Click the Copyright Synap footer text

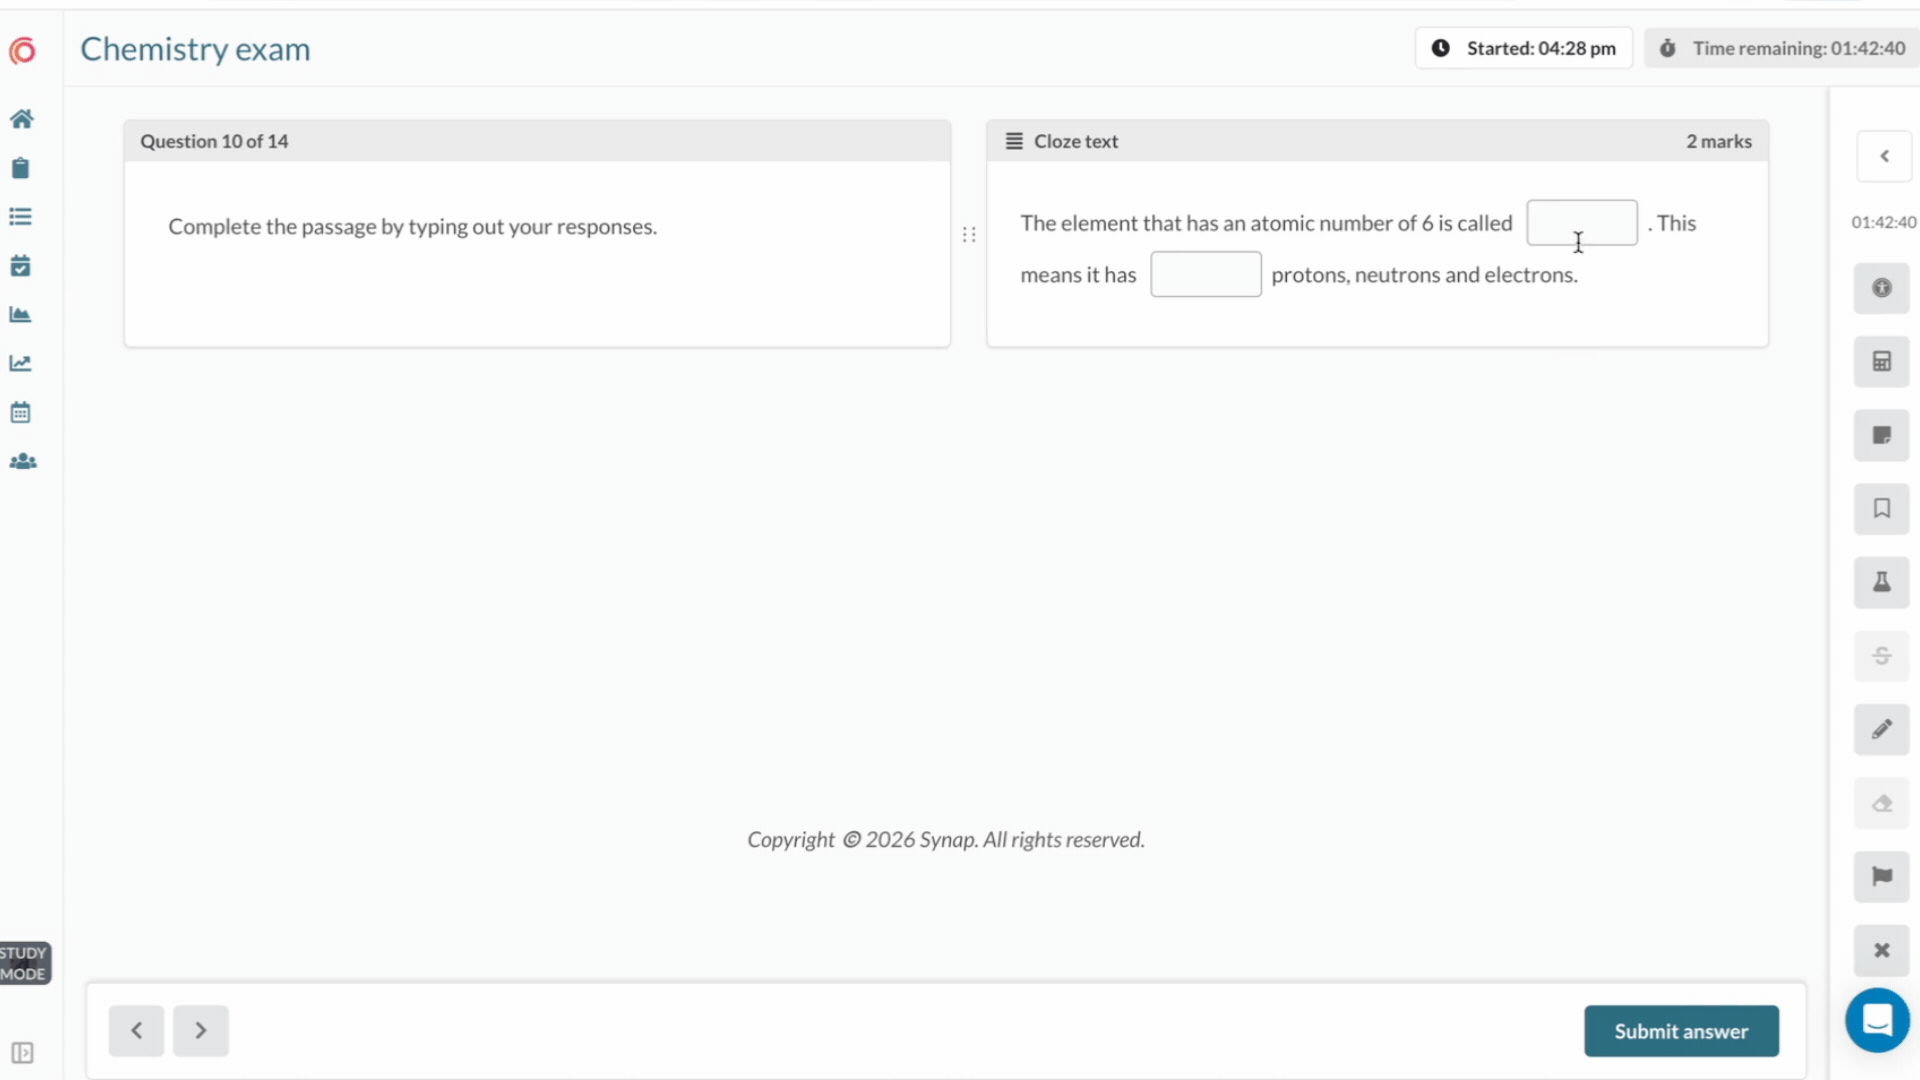pos(946,840)
